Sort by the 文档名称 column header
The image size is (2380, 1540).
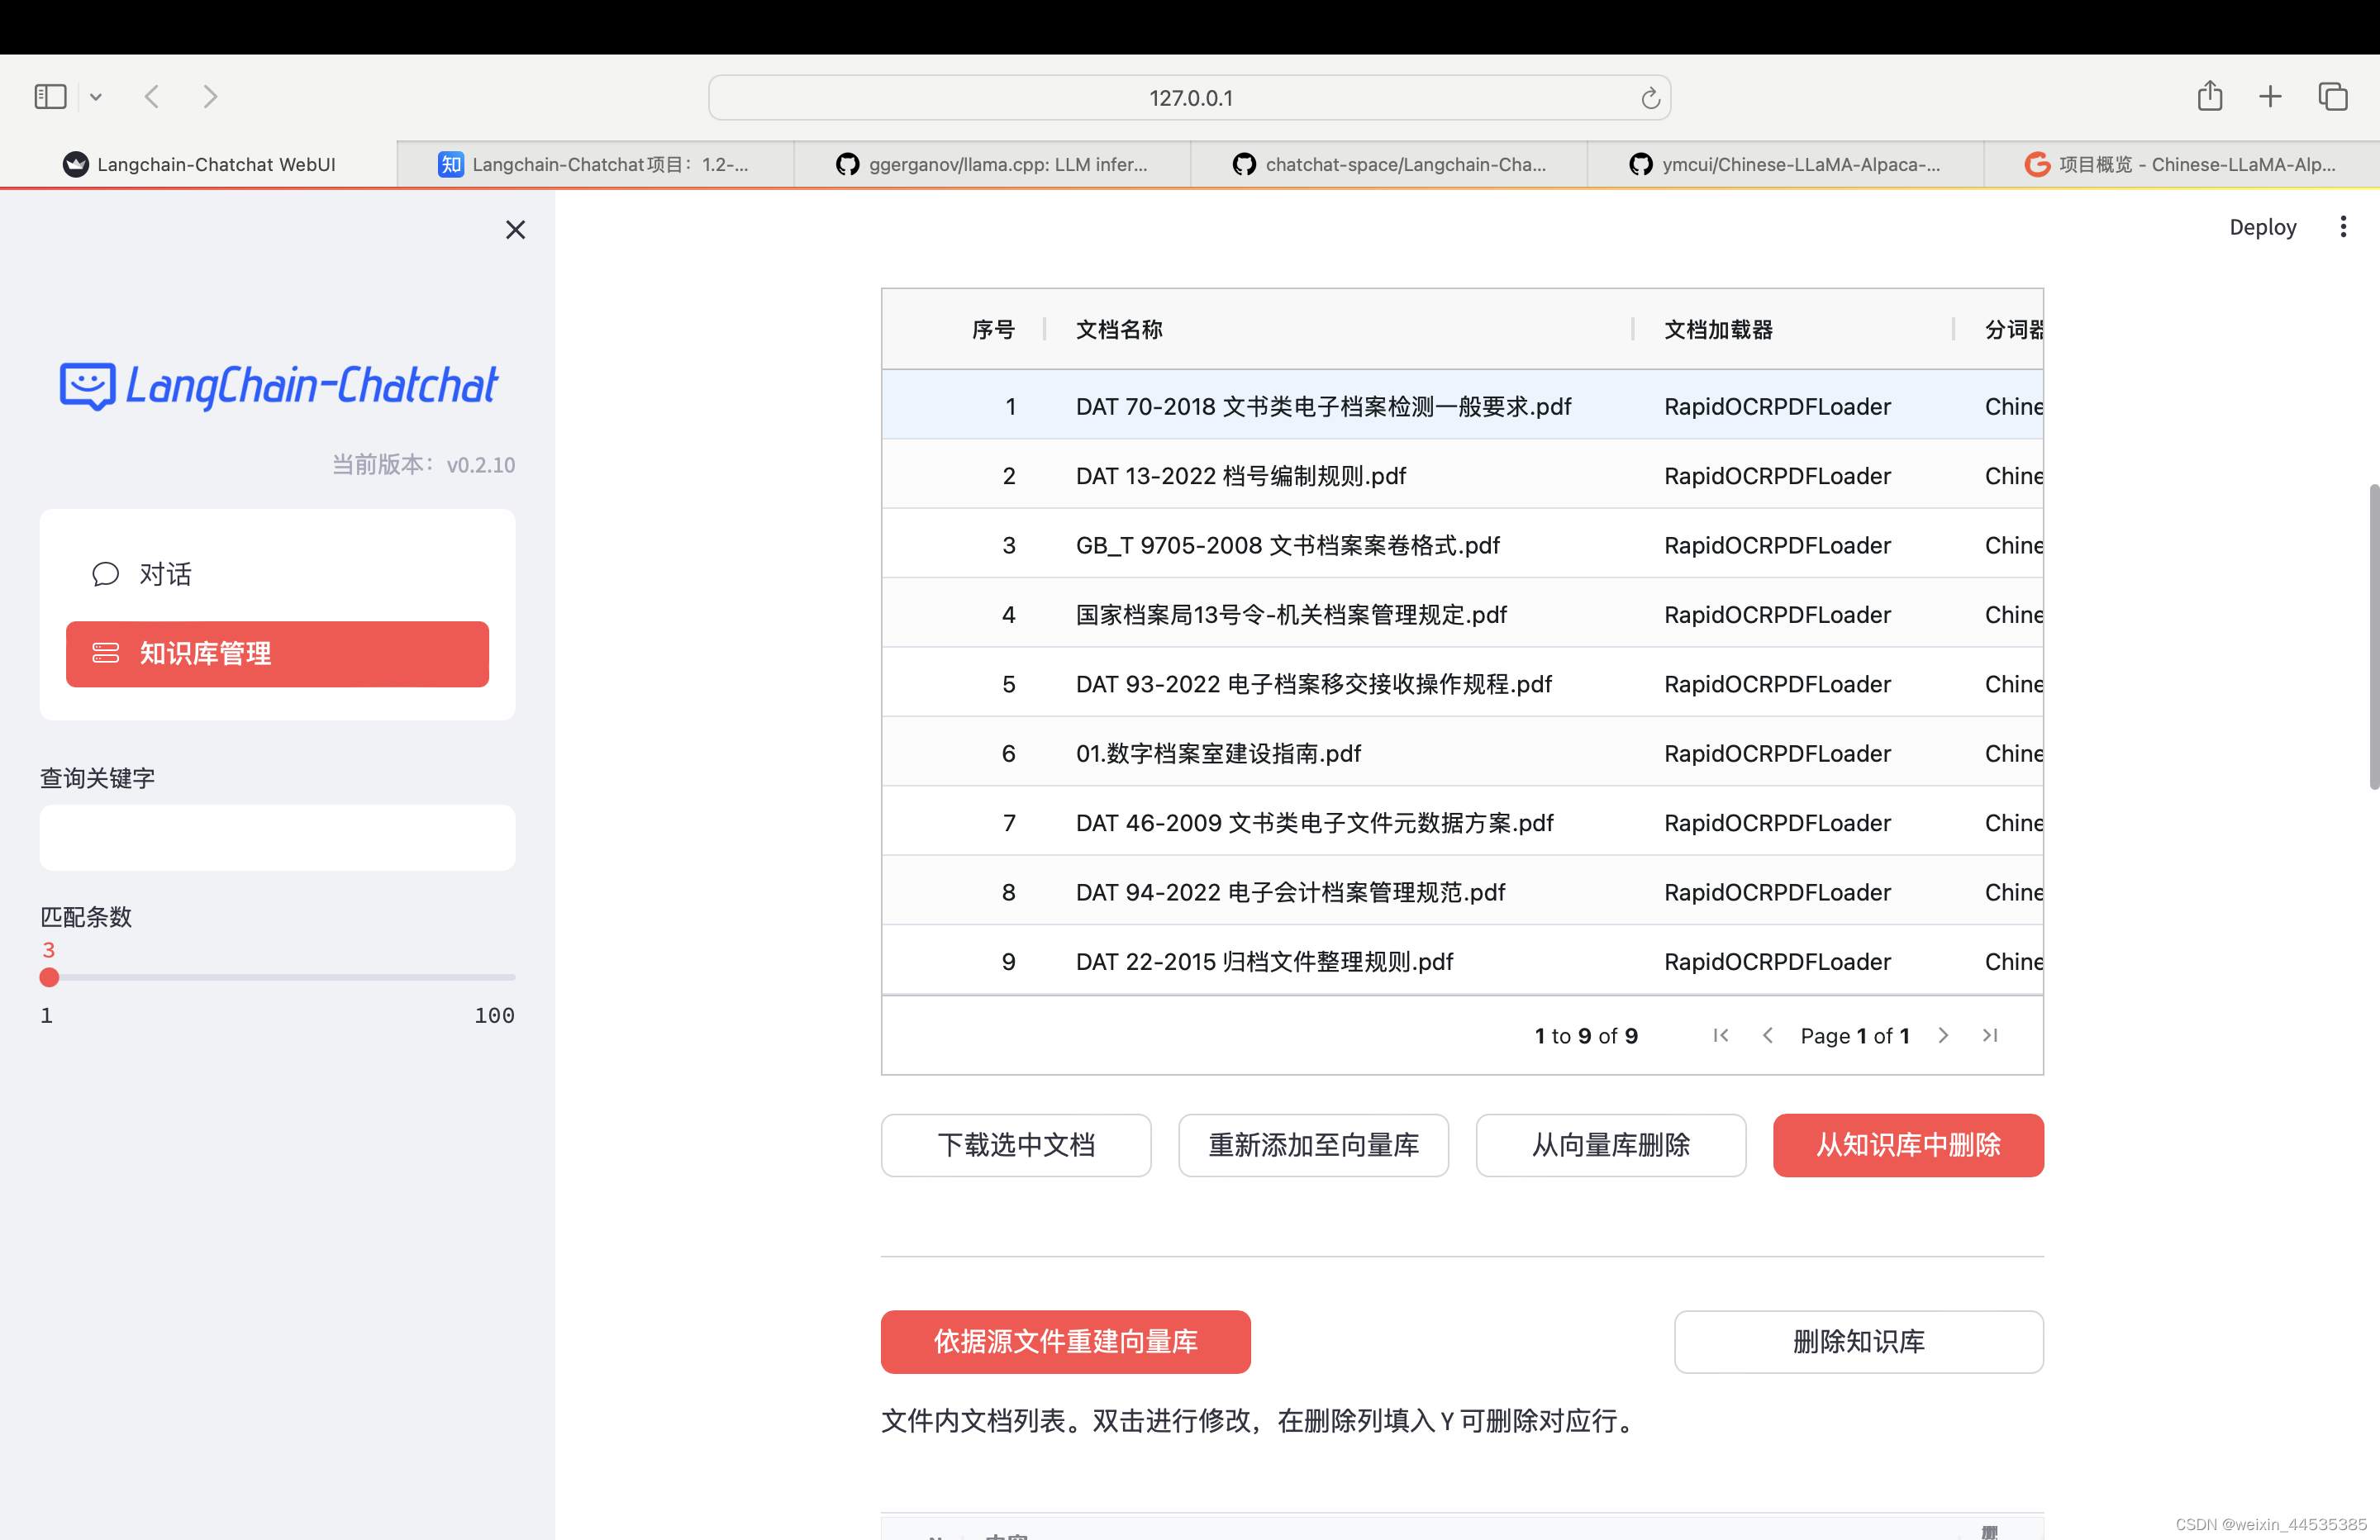click(x=1118, y=329)
